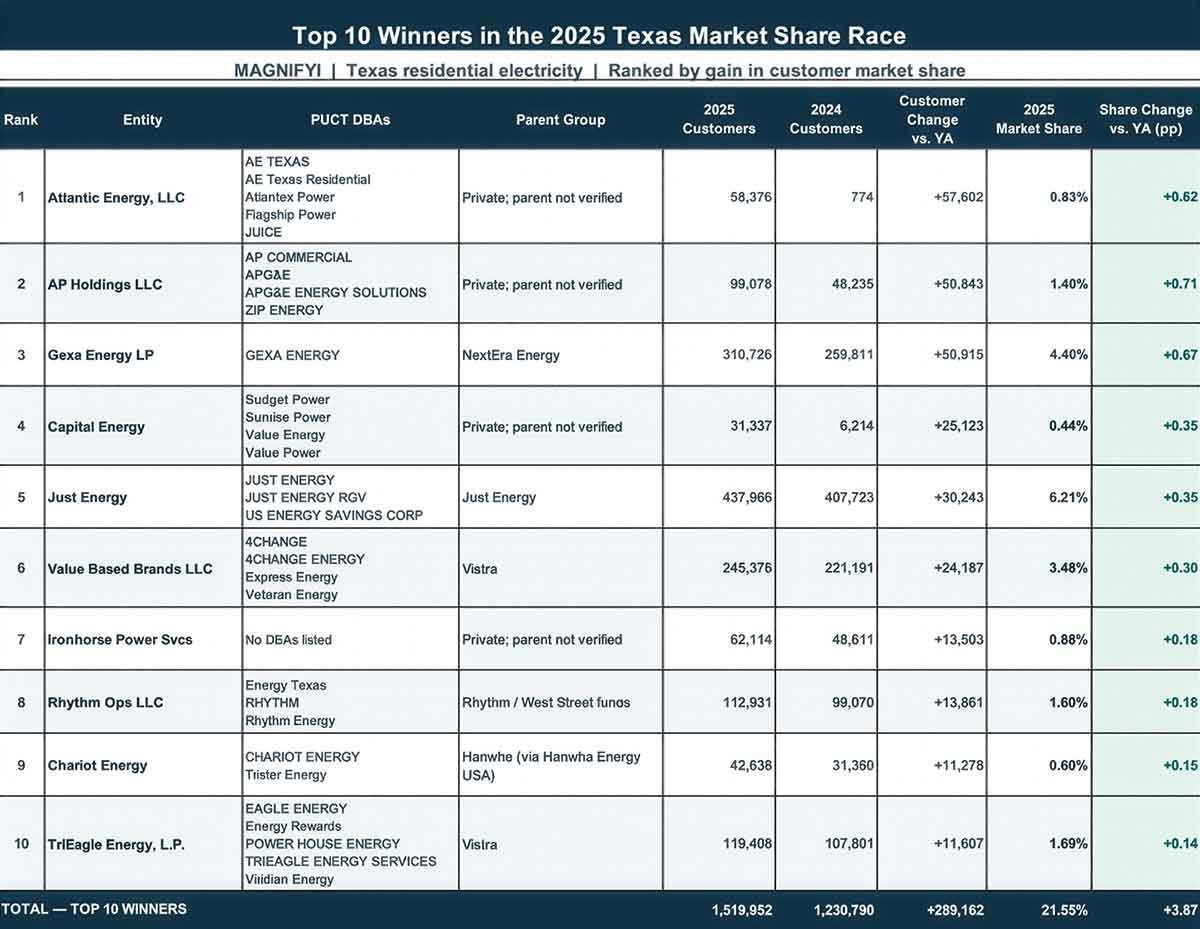Click the '2025 Customers' column header

[719, 119]
